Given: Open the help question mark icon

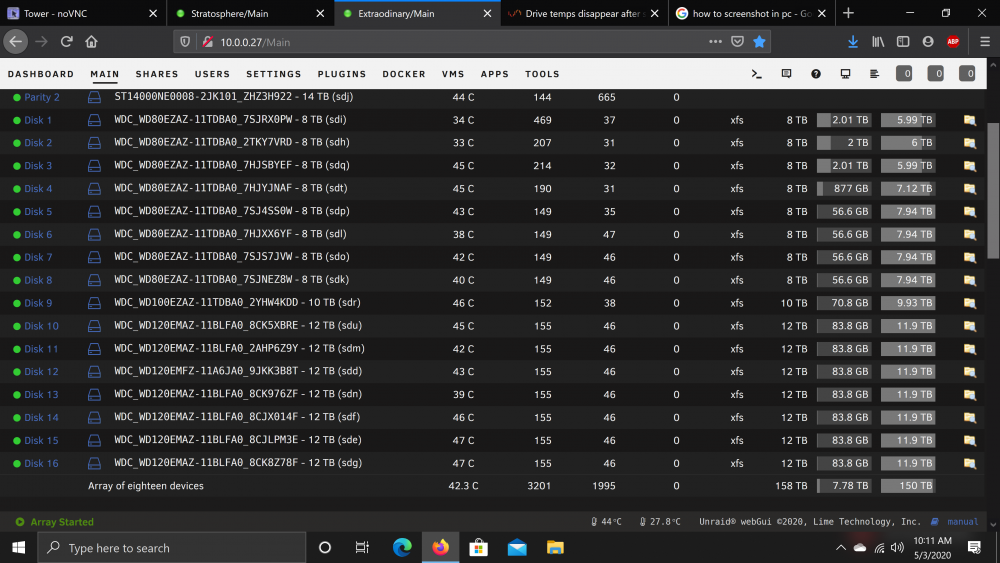Looking at the screenshot, I should pyautogui.click(x=816, y=74).
